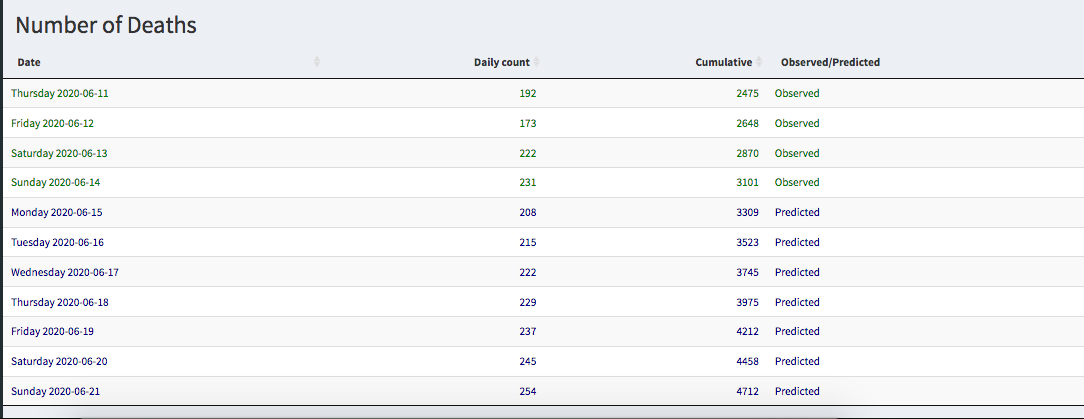Click the sort arrows next to Daily count
This screenshot has width=1084, height=419.
[537, 62]
